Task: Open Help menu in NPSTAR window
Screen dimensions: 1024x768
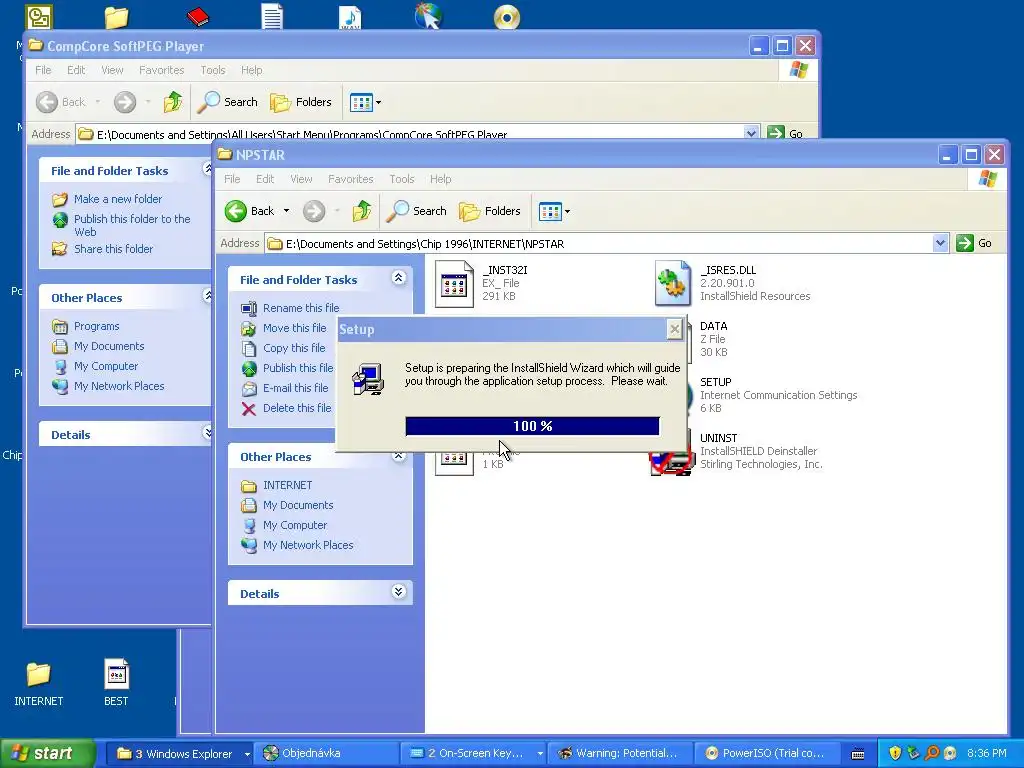Action: click(x=440, y=179)
